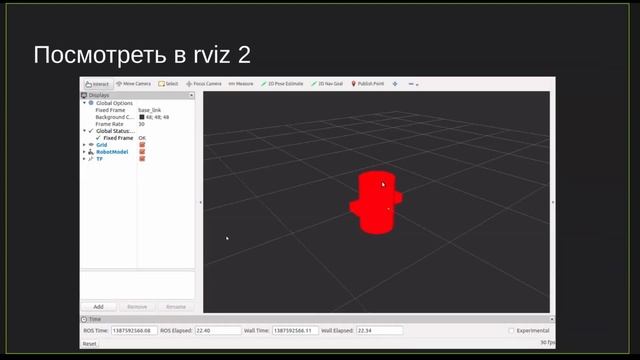This screenshot has height=360, width=640.
Task: Choose the Select tool
Action: (x=168, y=84)
